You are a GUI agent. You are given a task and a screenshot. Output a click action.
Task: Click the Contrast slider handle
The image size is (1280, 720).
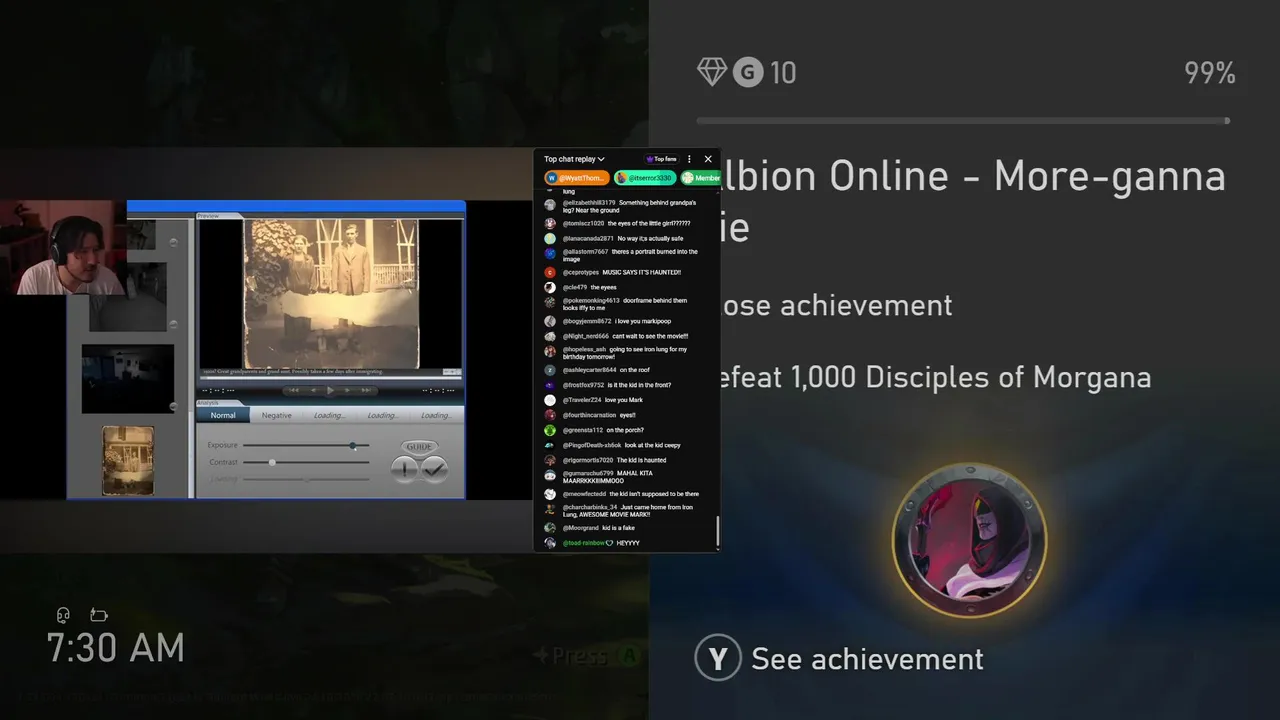click(272, 462)
